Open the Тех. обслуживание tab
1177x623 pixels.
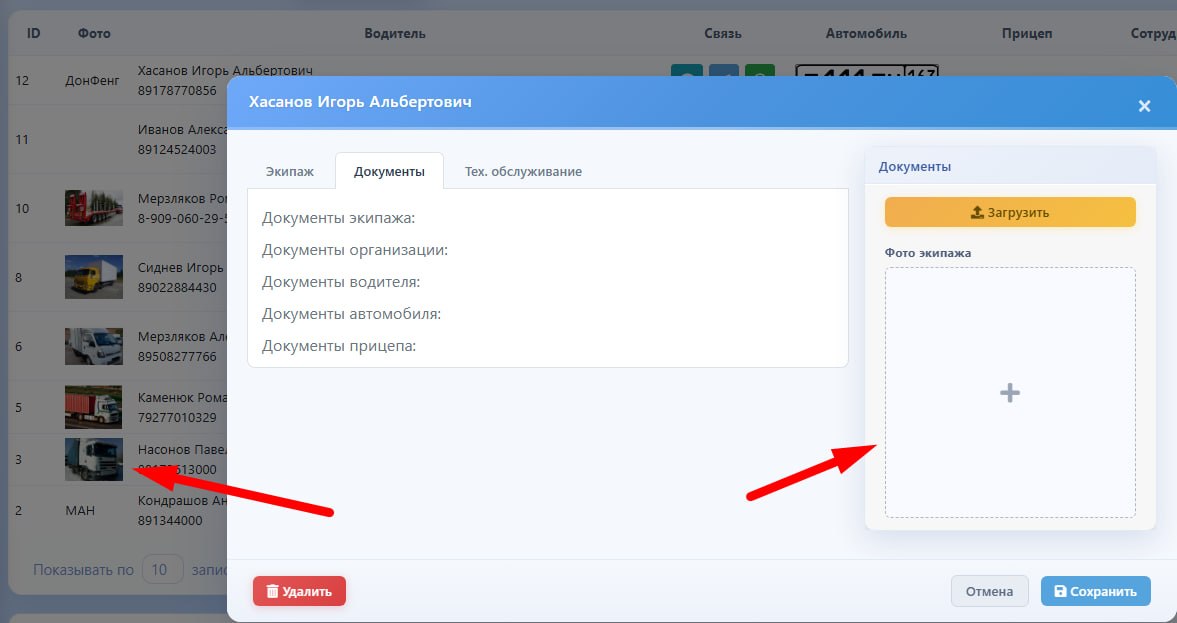point(522,171)
